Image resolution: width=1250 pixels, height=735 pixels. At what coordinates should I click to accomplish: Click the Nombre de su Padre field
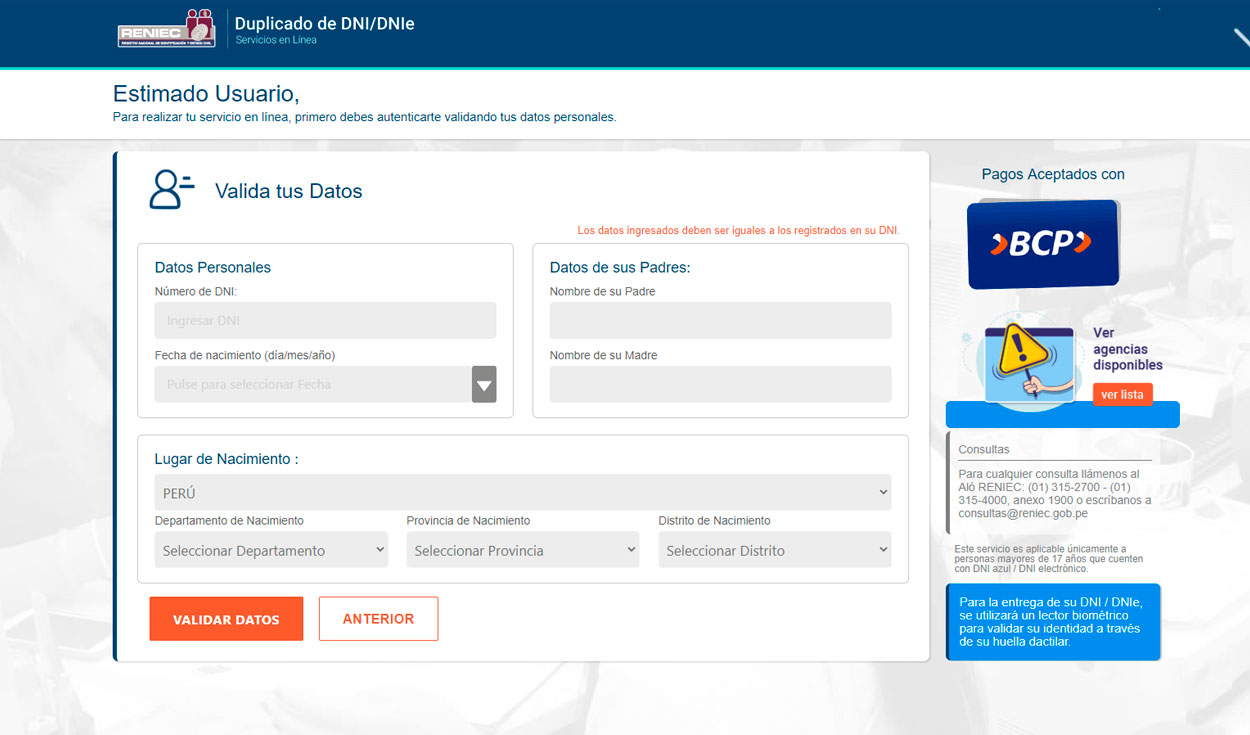pyautogui.click(x=720, y=321)
